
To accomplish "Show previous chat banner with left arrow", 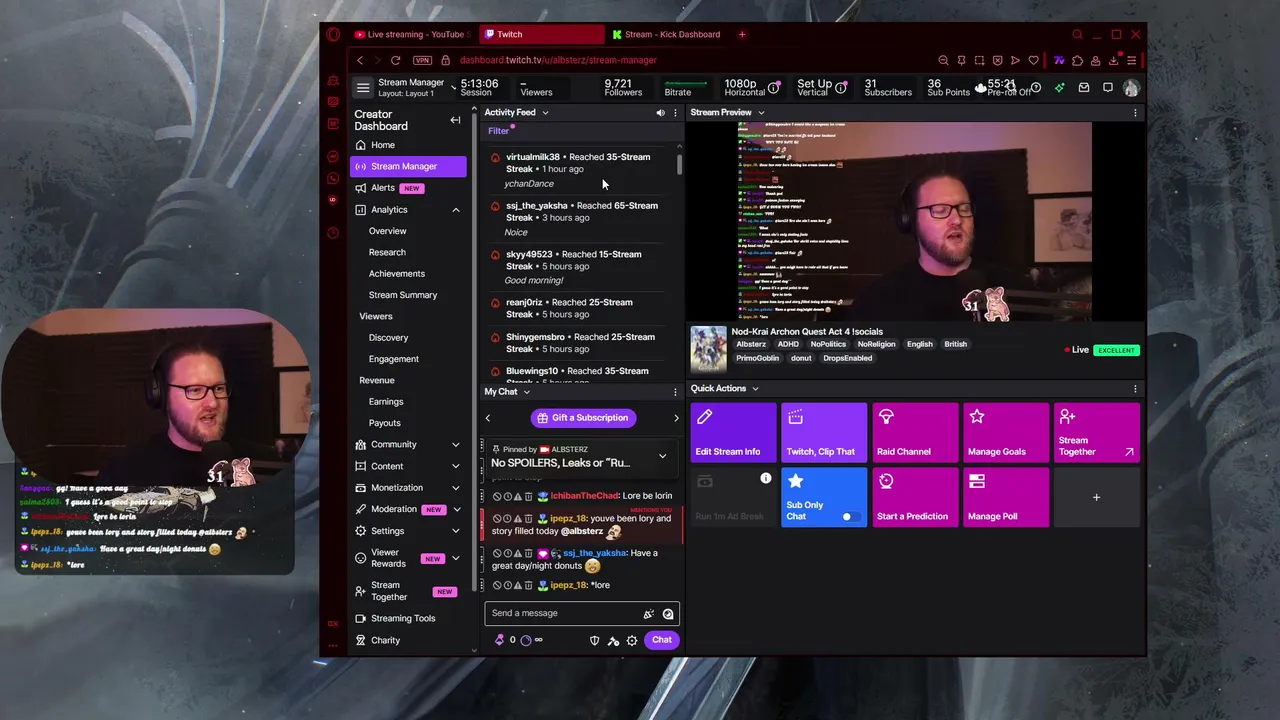I will click(x=488, y=418).
